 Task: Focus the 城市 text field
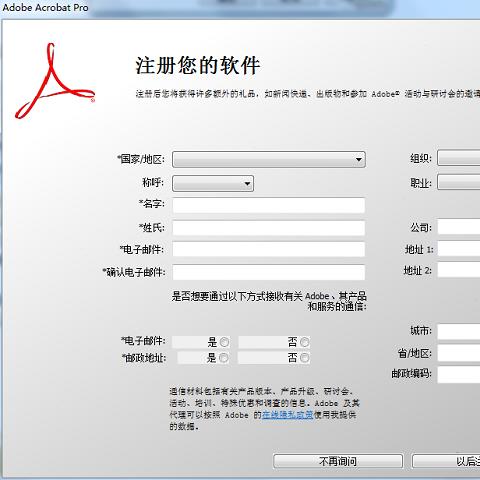tap(459, 332)
